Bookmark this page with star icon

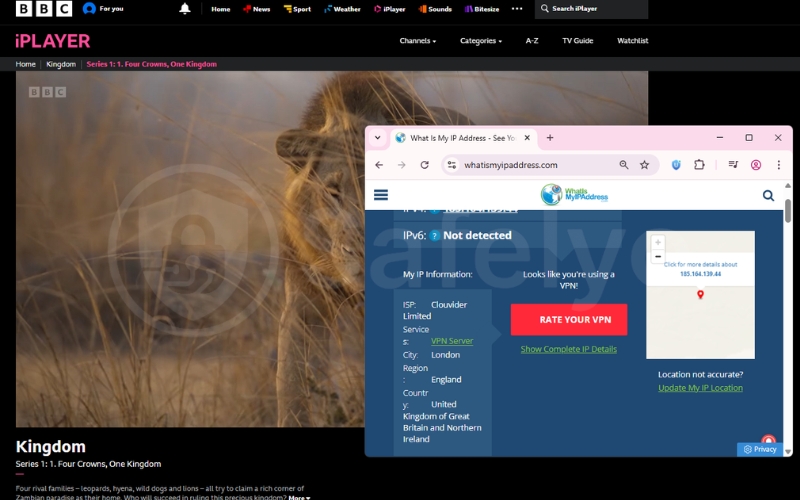644,165
